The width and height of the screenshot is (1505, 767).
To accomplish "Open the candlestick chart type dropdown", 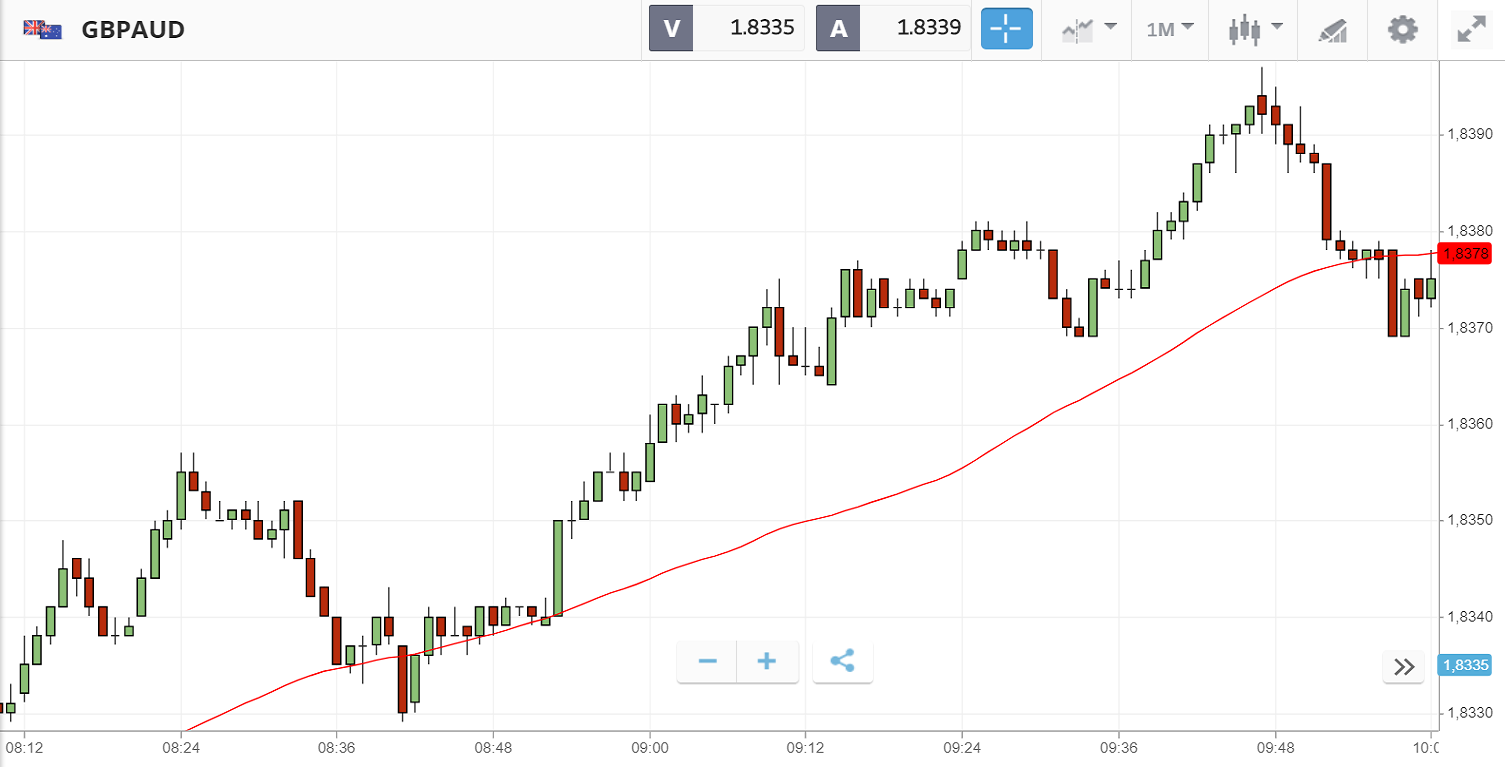I will click(x=1254, y=29).
